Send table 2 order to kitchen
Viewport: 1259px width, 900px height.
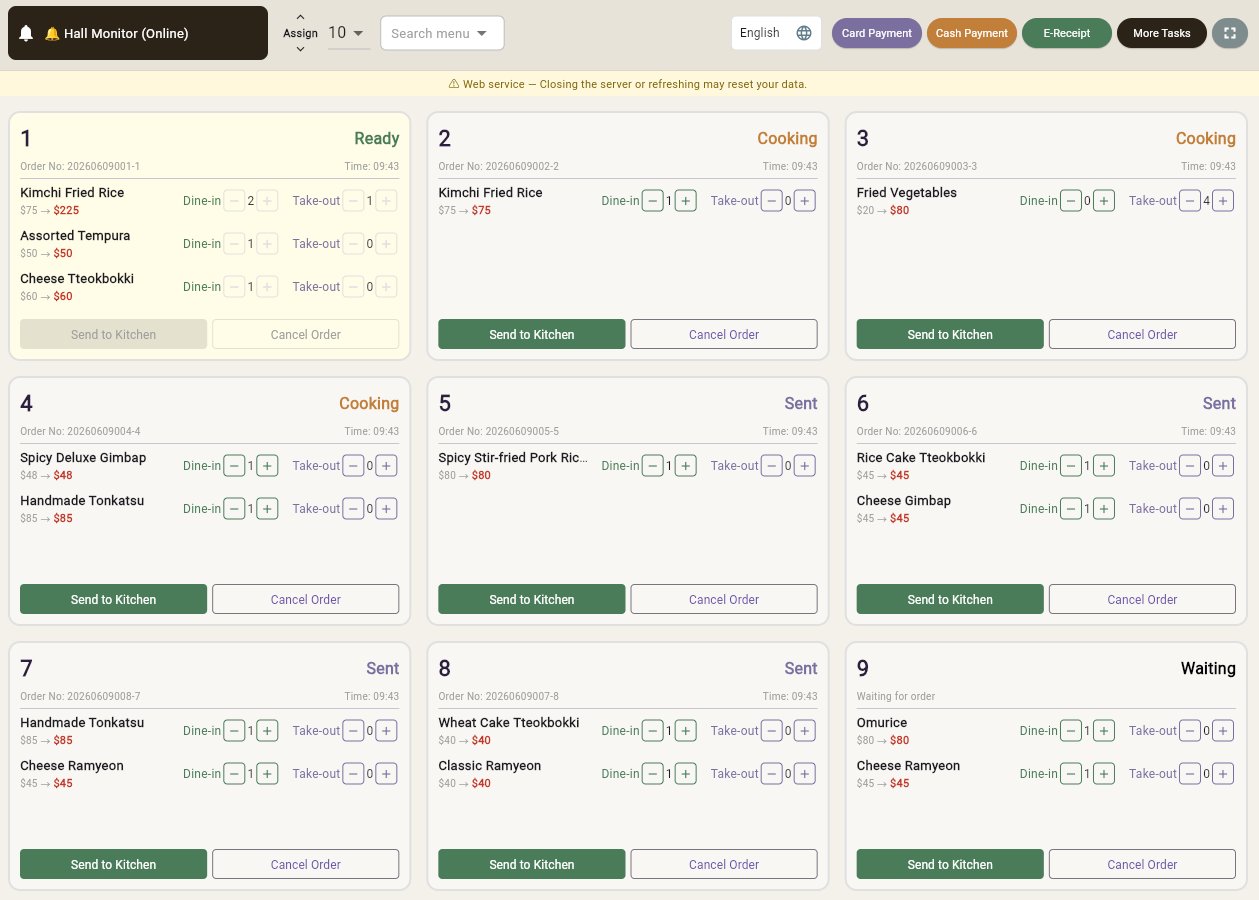(x=532, y=334)
